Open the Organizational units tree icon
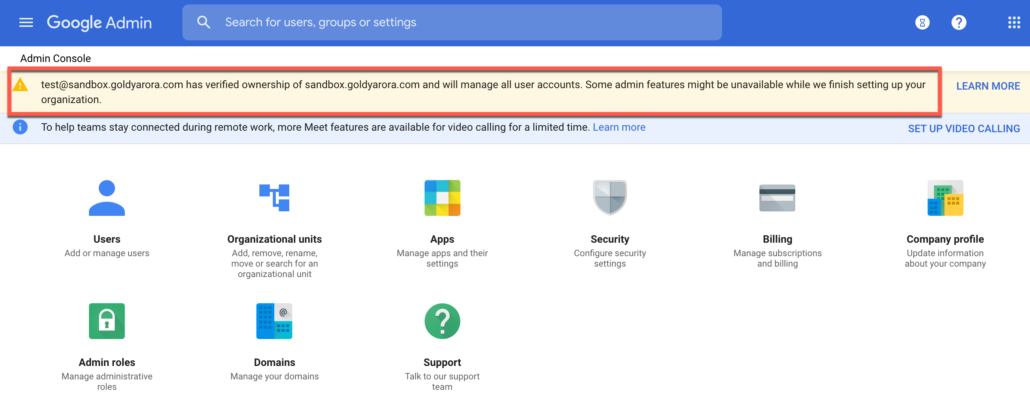The width and height of the screenshot is (1030, 407). [x=275, y=197]
